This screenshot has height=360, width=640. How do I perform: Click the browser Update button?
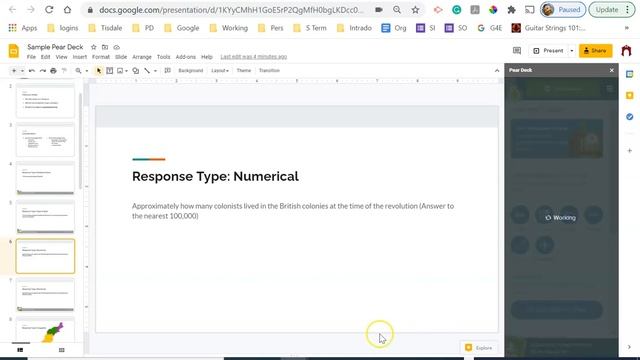611,10
